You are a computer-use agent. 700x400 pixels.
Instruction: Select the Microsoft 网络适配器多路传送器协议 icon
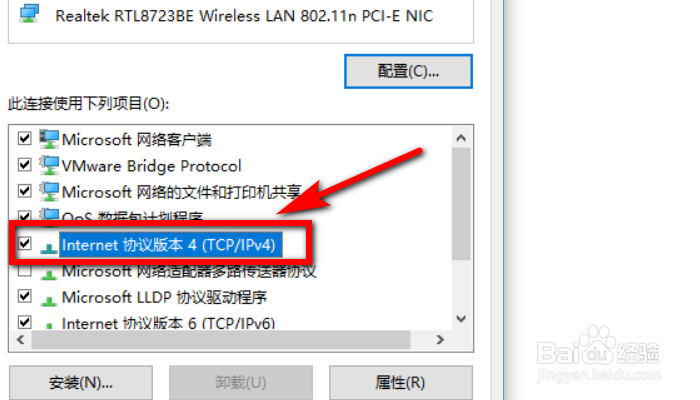(49, 274)
